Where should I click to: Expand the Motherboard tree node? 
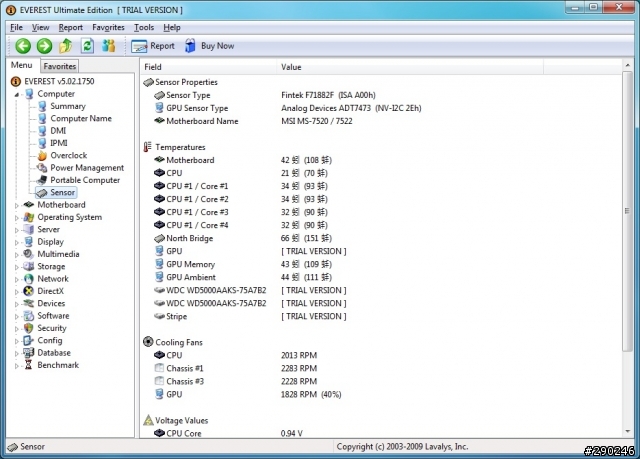click(x=16, y=205)
